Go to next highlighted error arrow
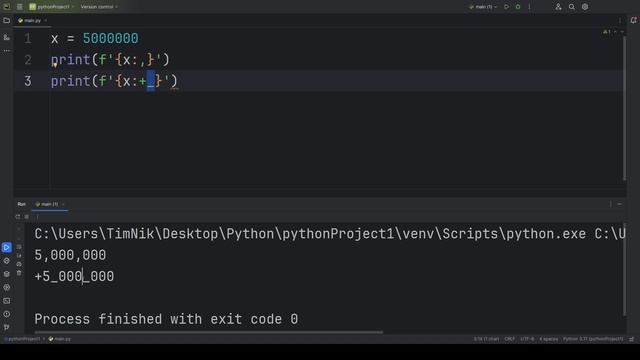640x360 pixels. (622, 32)
